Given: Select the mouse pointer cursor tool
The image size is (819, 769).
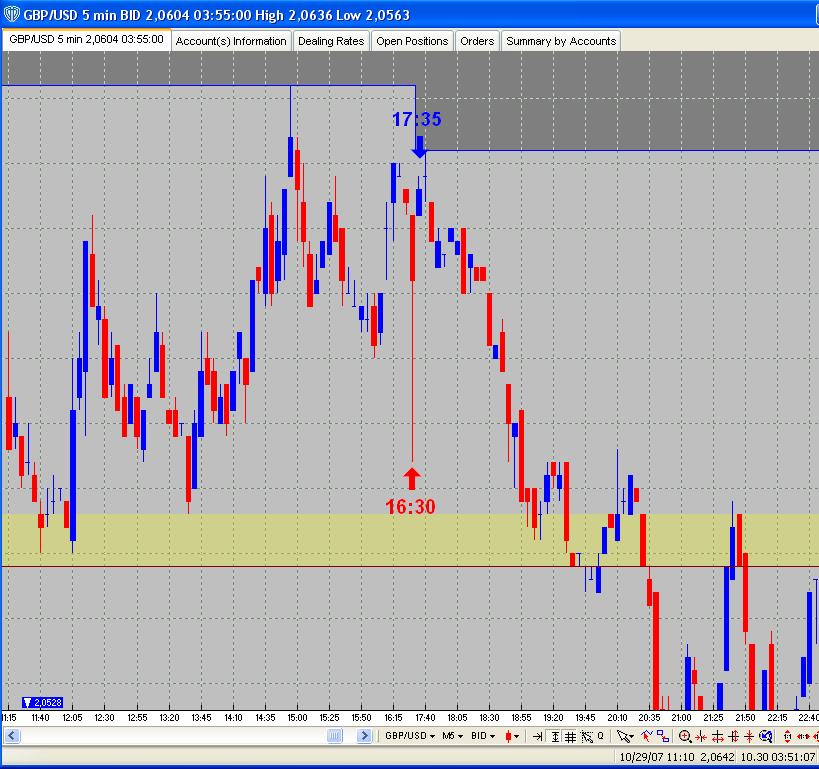Looking at the screenshot, I should point(624,736).
